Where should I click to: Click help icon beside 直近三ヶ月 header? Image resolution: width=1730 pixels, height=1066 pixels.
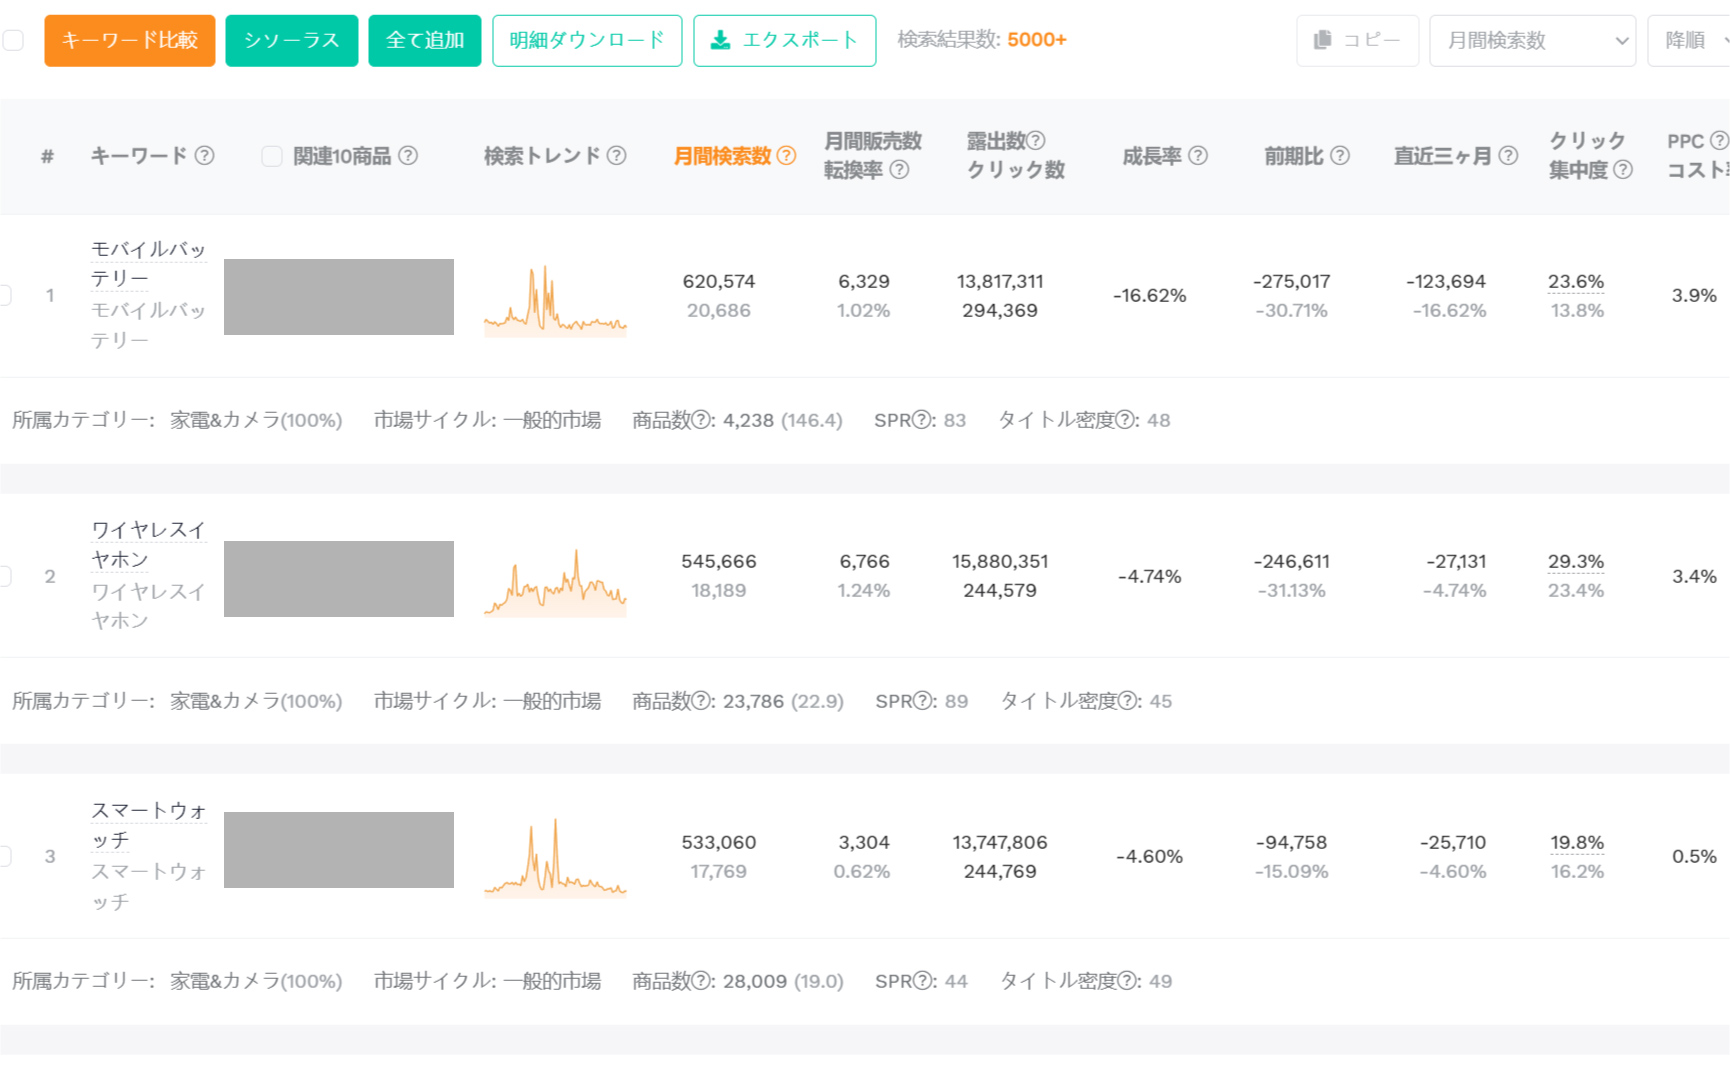[x=1508, y=156]
